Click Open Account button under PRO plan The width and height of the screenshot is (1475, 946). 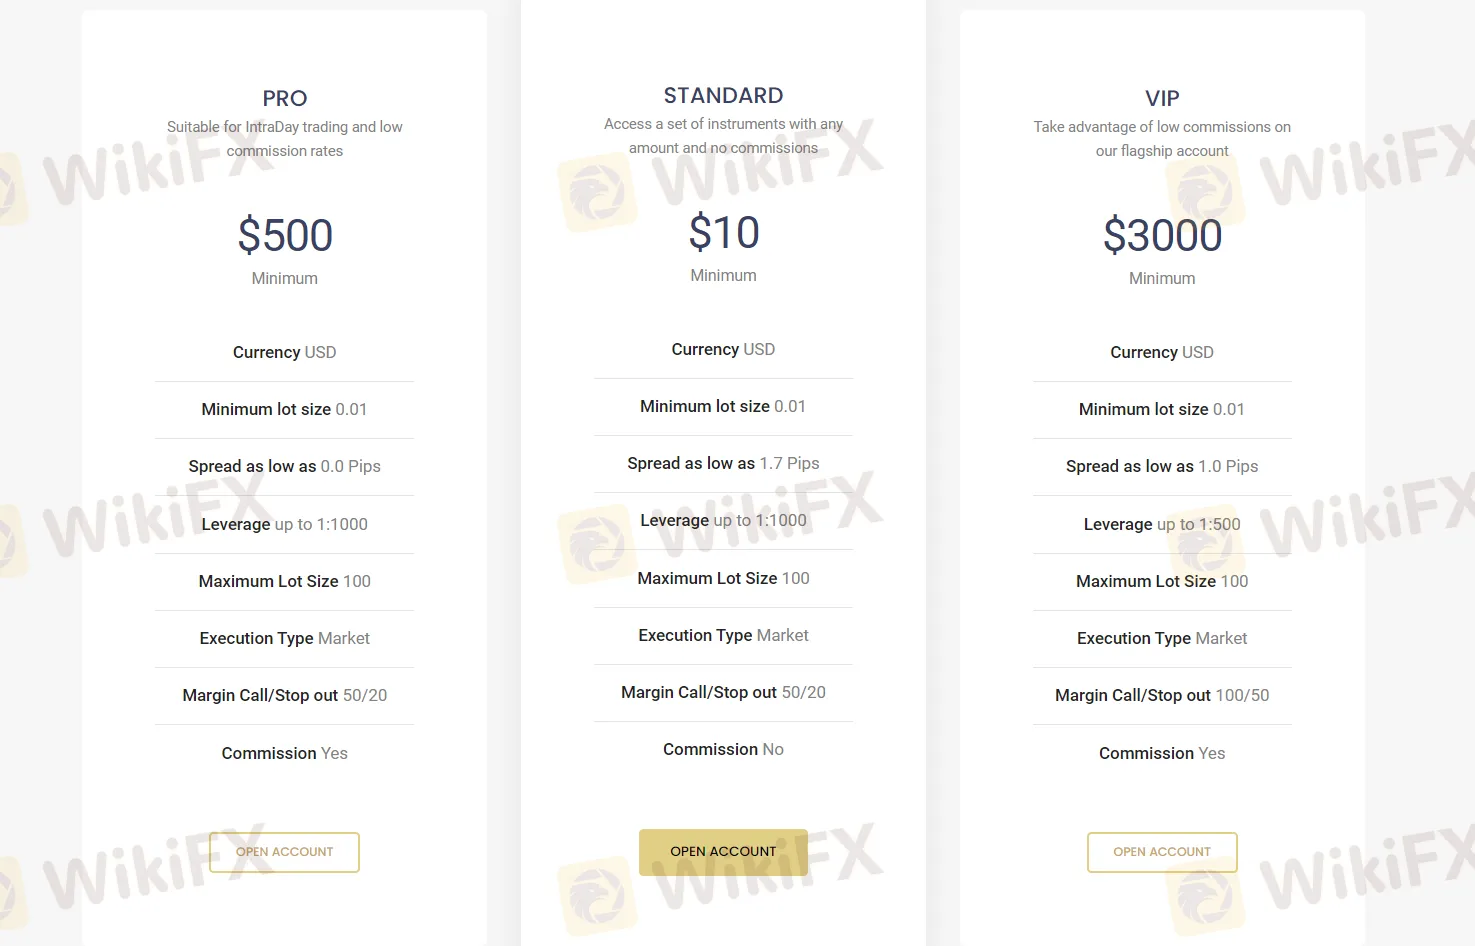click(x=284, y=852)
